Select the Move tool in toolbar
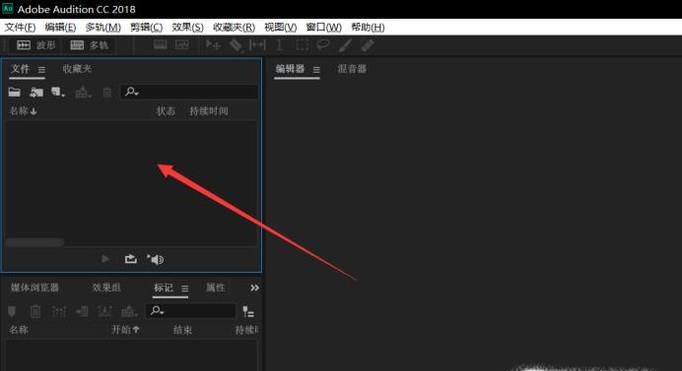The image size is (682, 371). click(213, 45)
